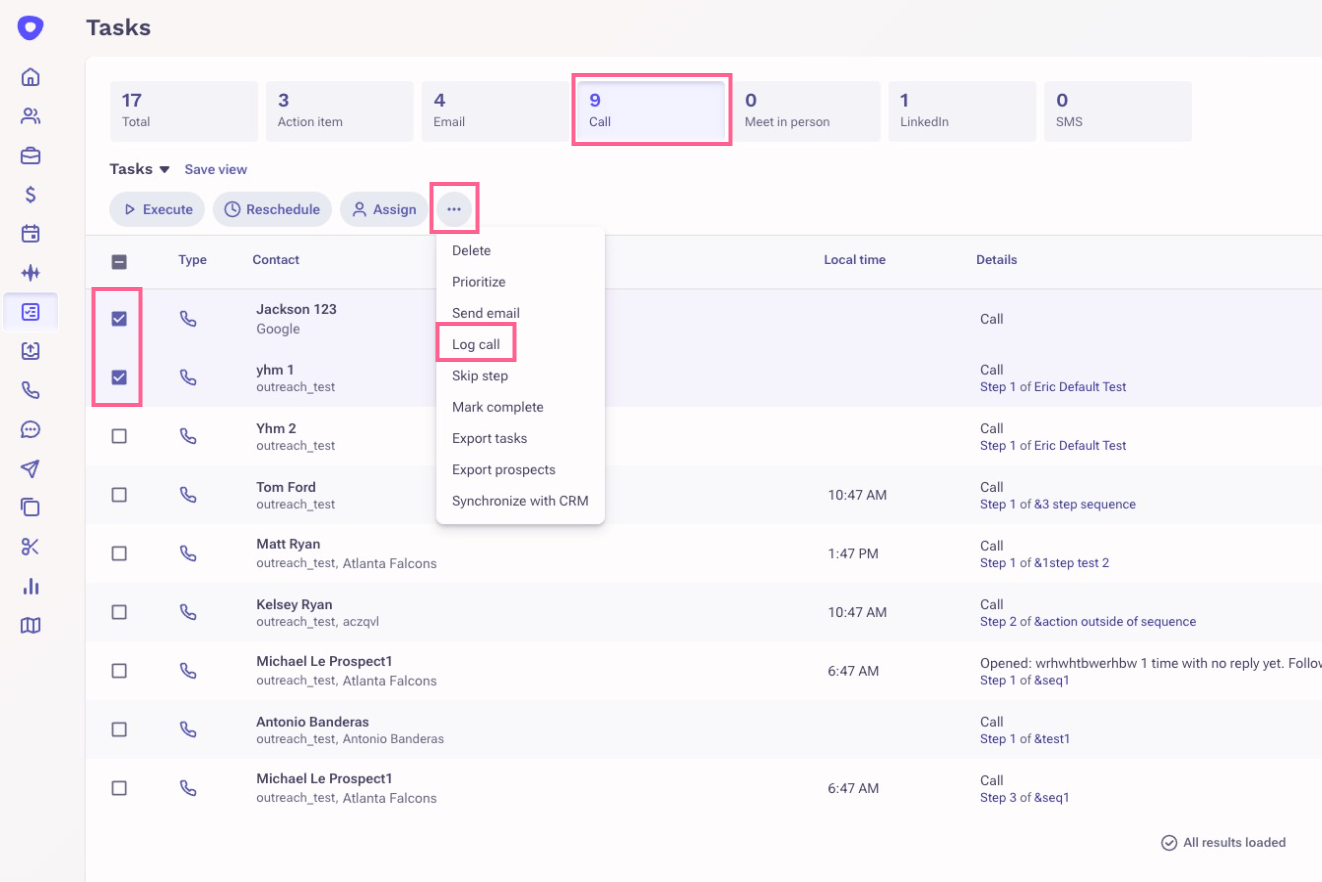1322x882 pixels.
Task: Check the Kelsey Ryan task checkbox
Action: pos(119,612)
